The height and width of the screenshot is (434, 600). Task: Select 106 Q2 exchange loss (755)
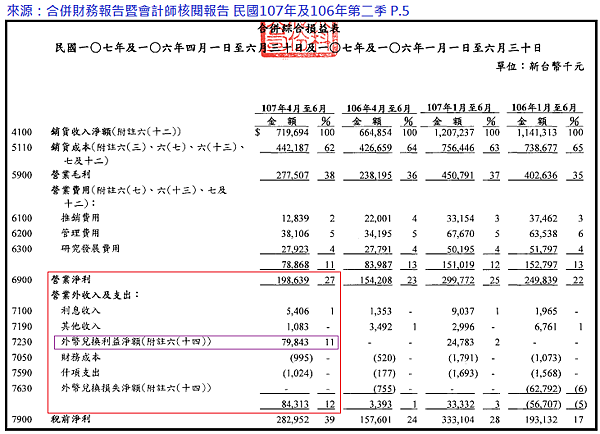click(x=384, y=389)
